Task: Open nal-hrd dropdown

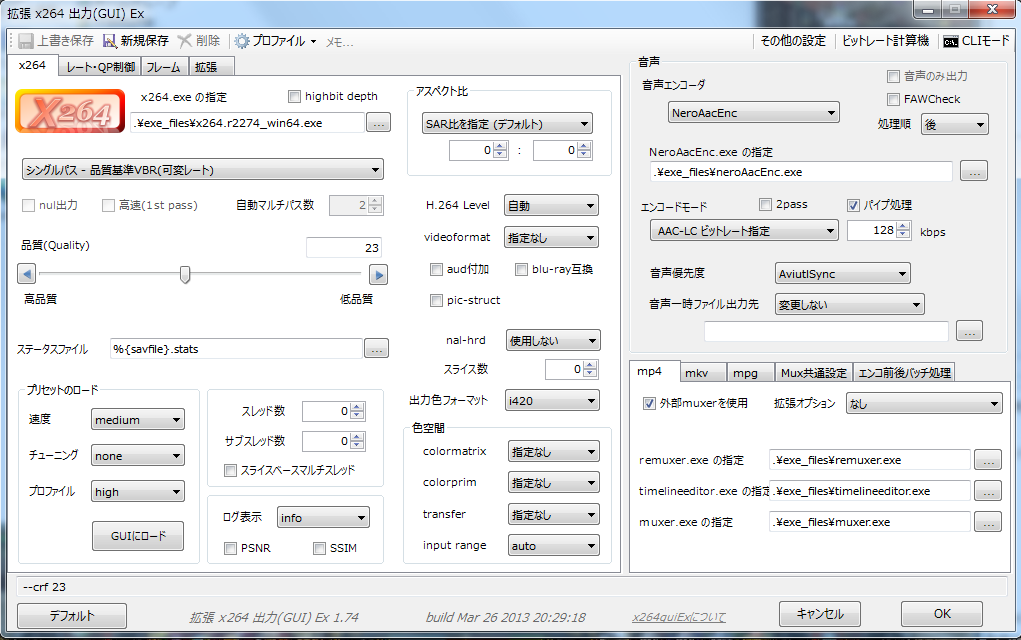Action: point(553,341)
